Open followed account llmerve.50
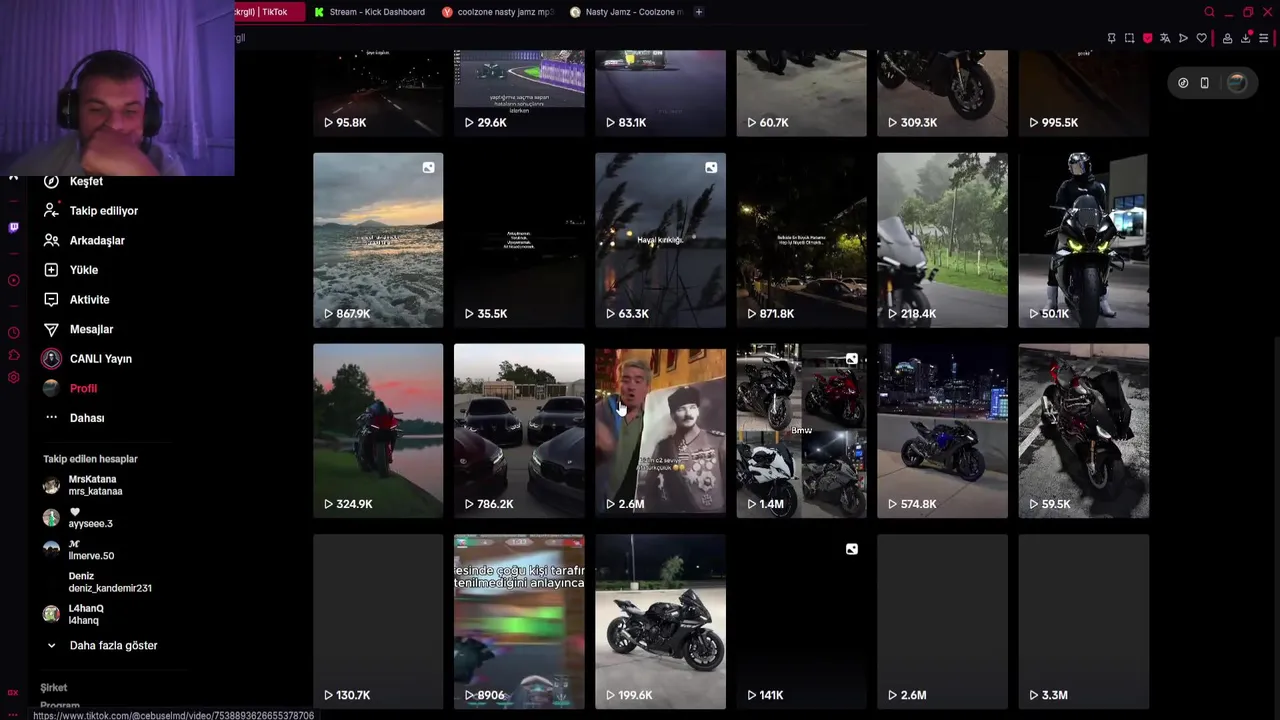1280x720 pixels. [79, 550]
